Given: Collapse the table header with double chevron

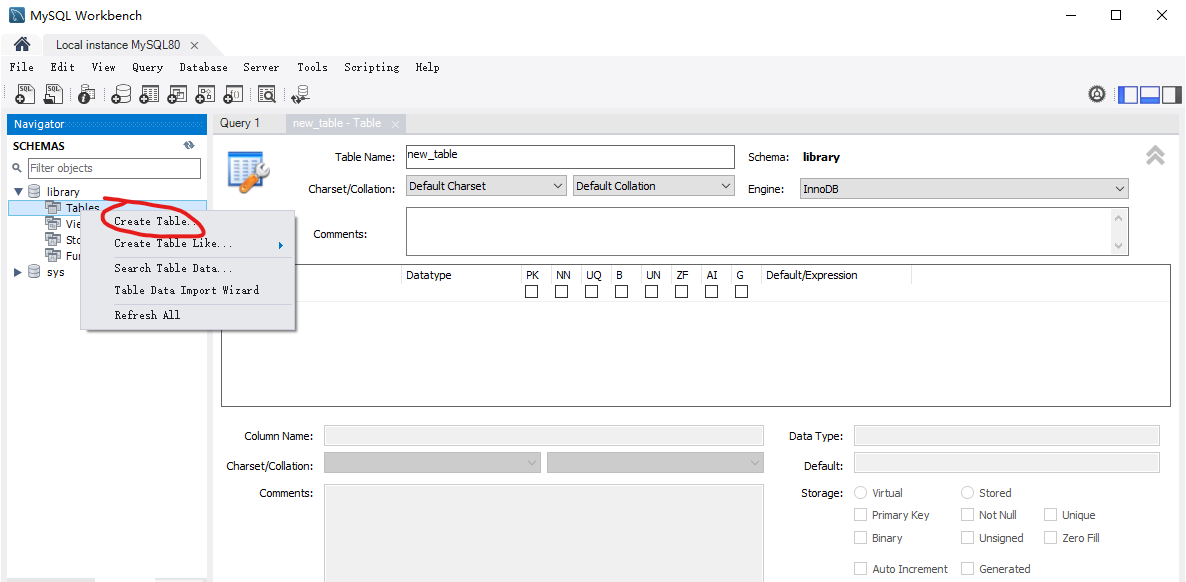Looking at the screenshot, I should (x=1155, y=155).
